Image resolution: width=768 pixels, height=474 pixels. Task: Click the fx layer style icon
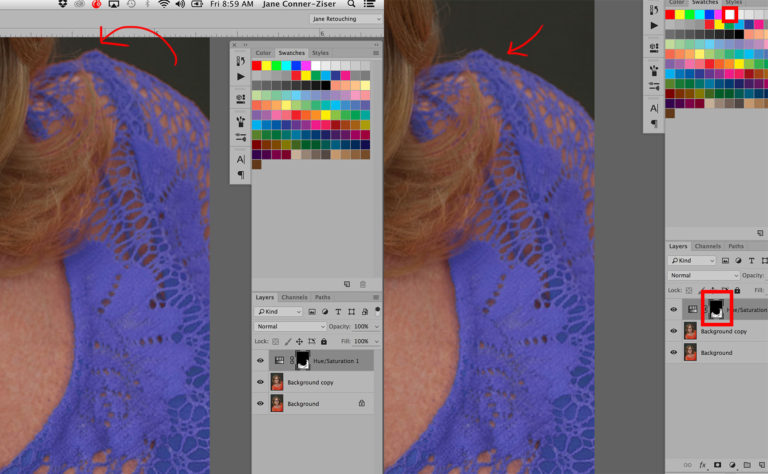tap(702, 465)
